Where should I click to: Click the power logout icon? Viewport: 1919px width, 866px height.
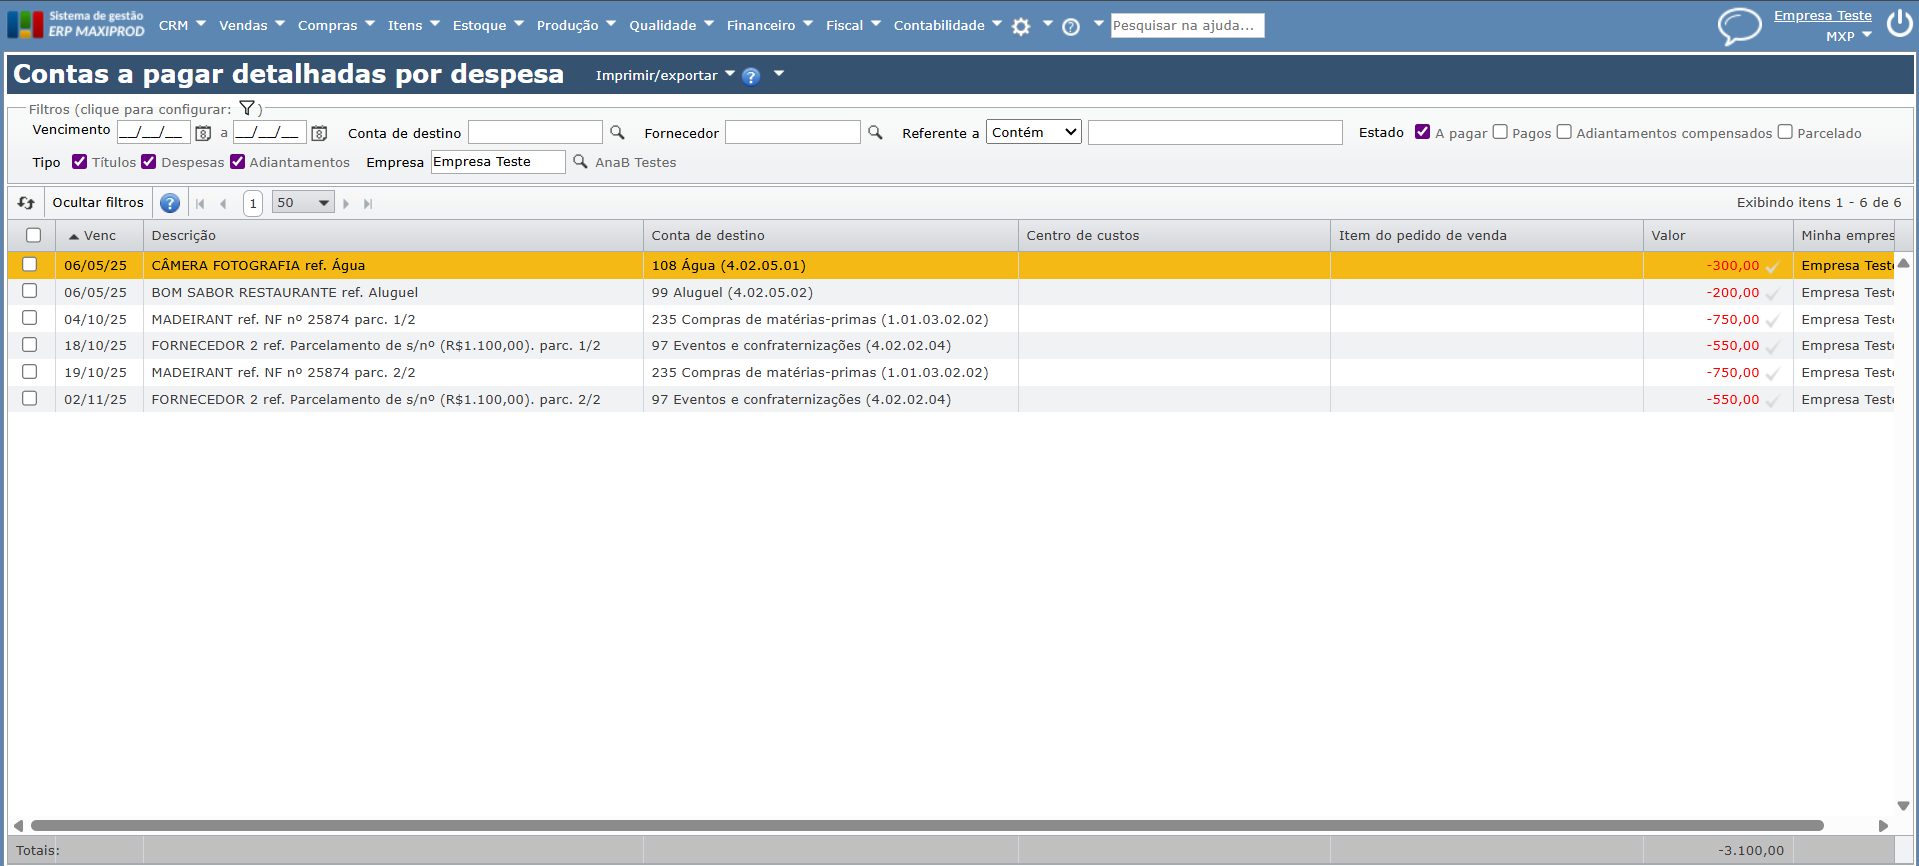1899,24
